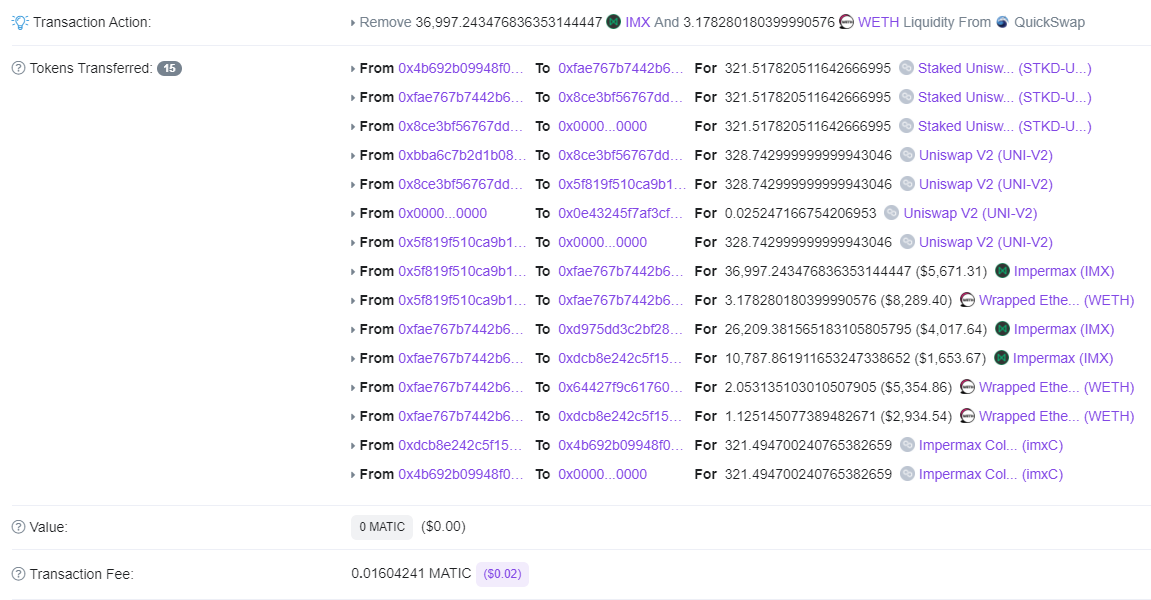Click the QuickSwap protocol icon
This screenshot has height=600, width=1151.
click(x=1000, y=21)
